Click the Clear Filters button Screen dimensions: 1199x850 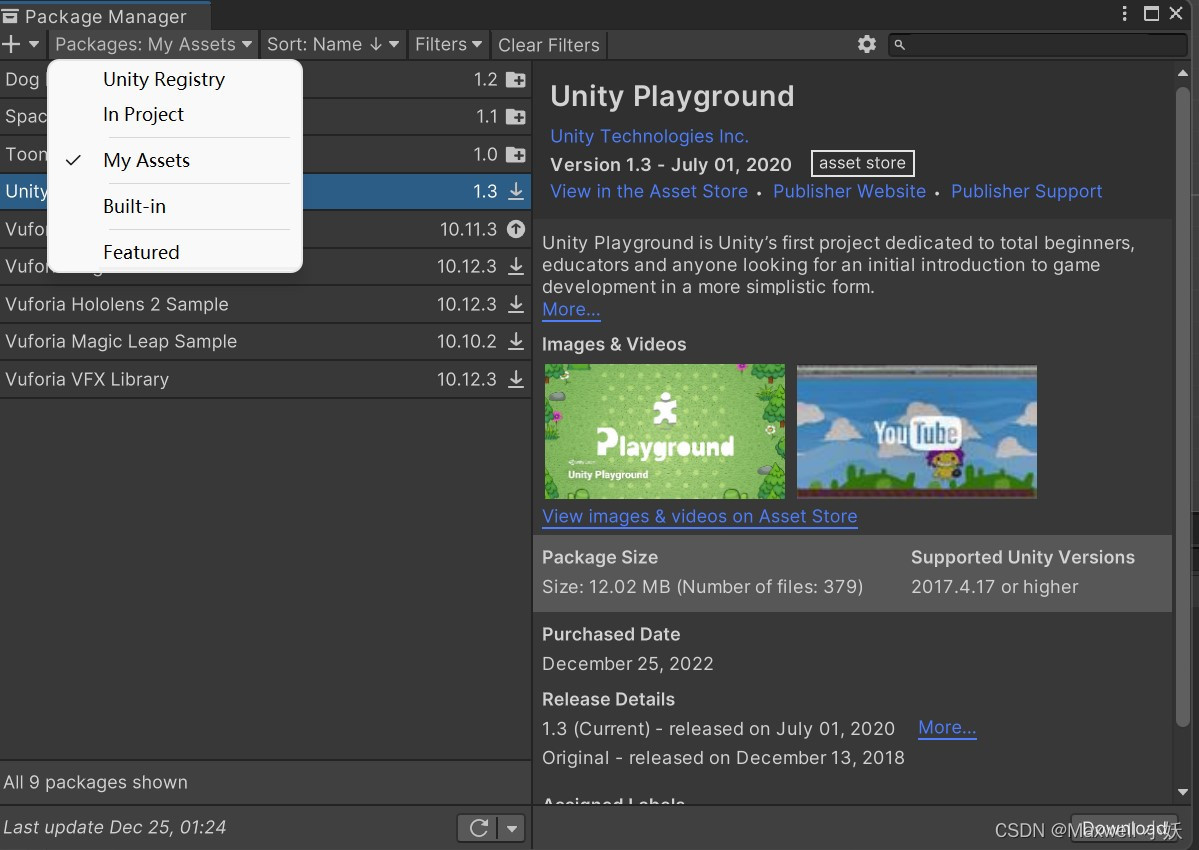coord(548,45)
